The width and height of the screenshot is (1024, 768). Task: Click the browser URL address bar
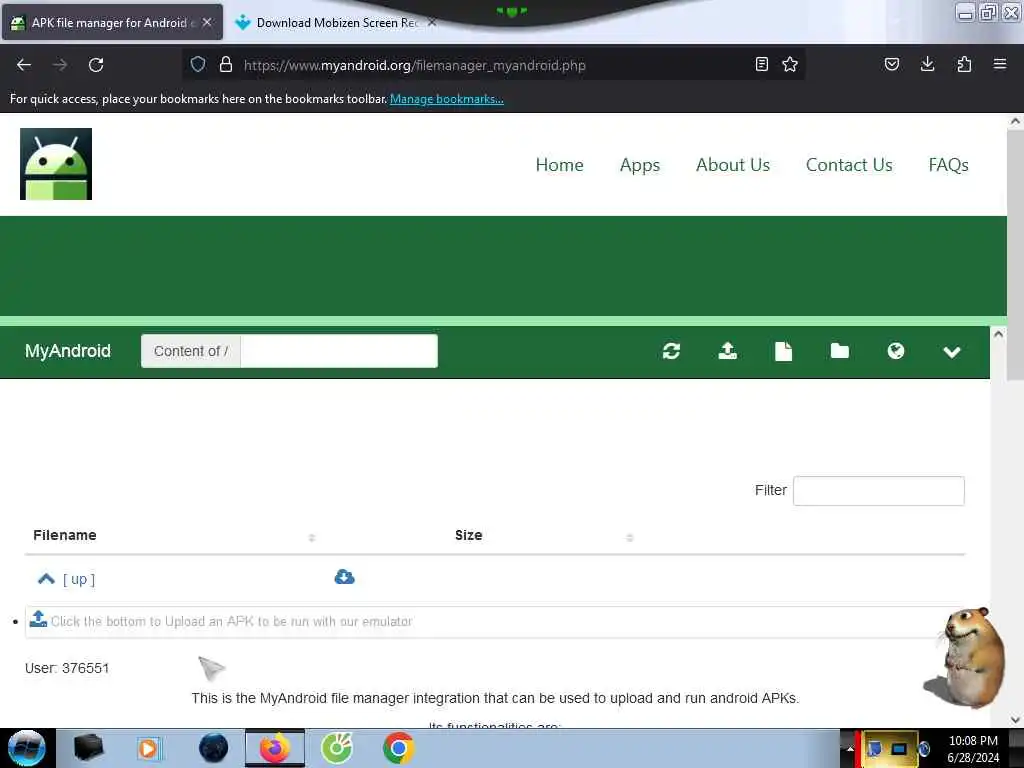coord(493,65)
